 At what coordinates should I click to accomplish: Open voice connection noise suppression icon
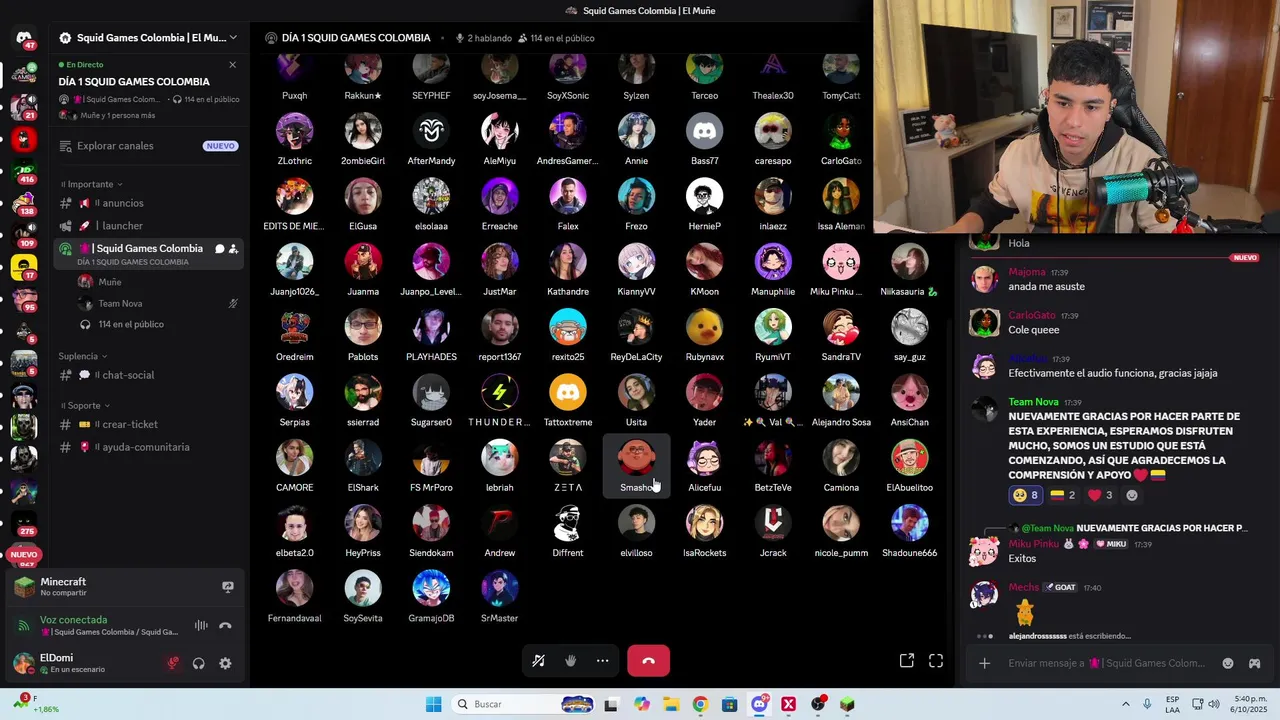coord(201,626)
